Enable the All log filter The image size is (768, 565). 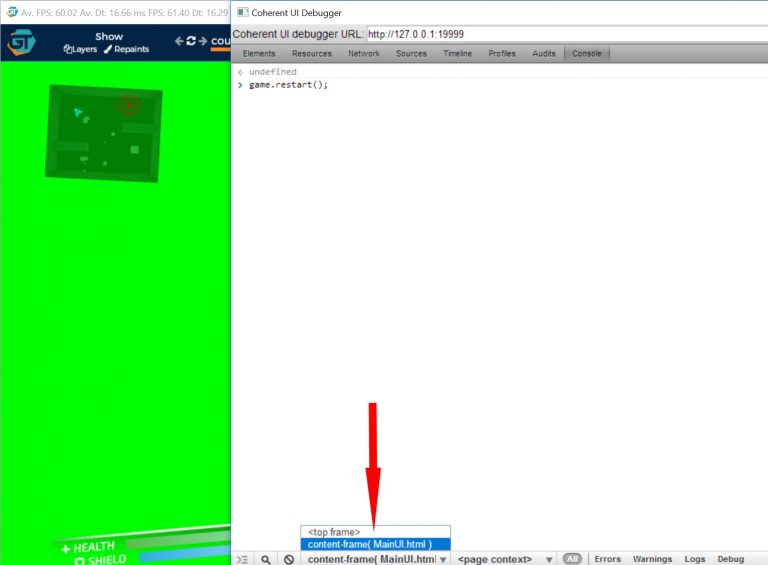[x=572, y=559]
